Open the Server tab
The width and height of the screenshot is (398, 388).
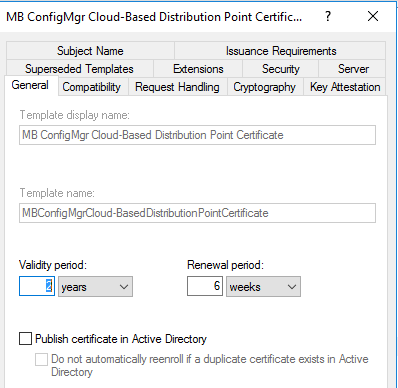(353, 69)
